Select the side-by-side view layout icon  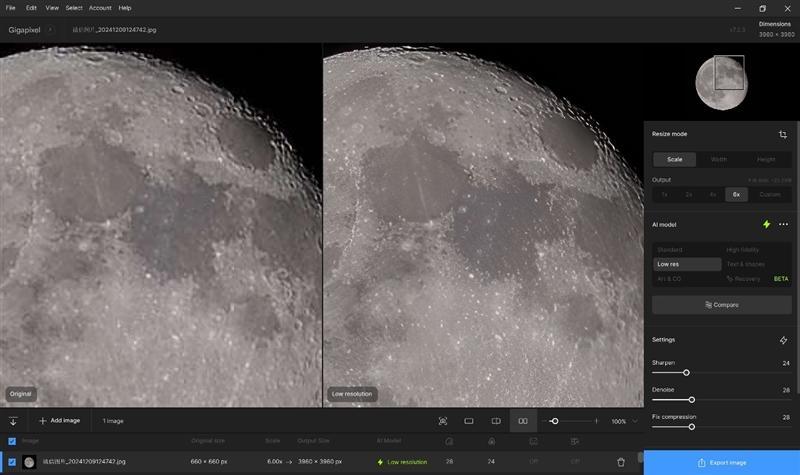coord(522,421)
